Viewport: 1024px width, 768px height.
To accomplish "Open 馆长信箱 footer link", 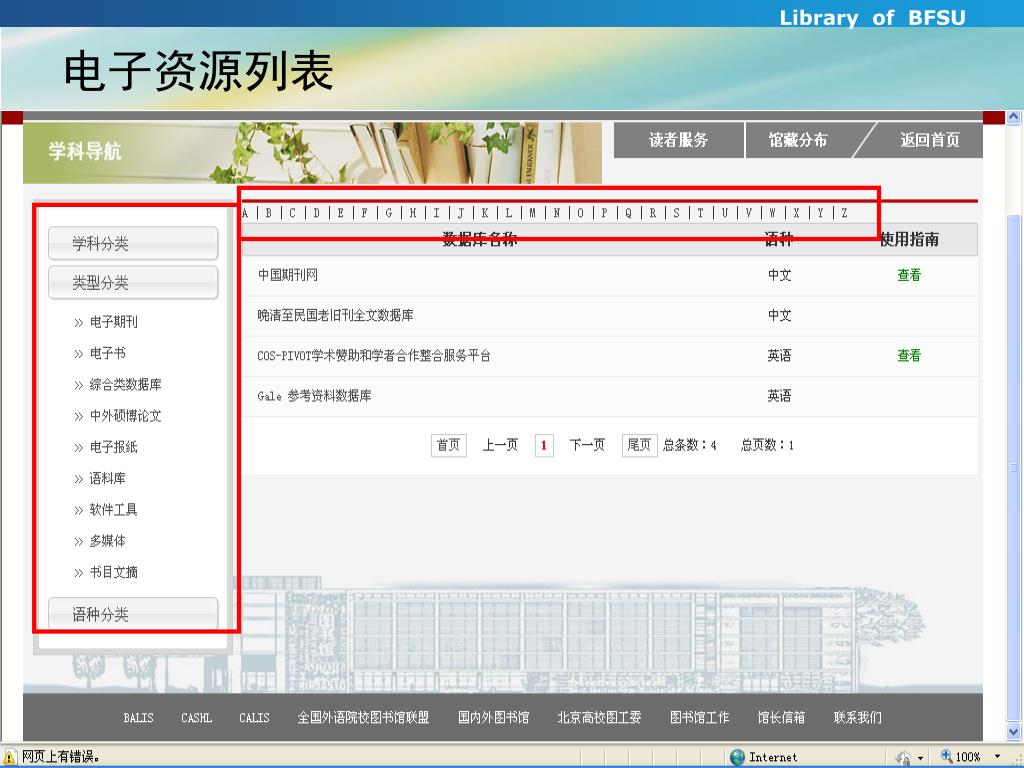I will (781, 718).
